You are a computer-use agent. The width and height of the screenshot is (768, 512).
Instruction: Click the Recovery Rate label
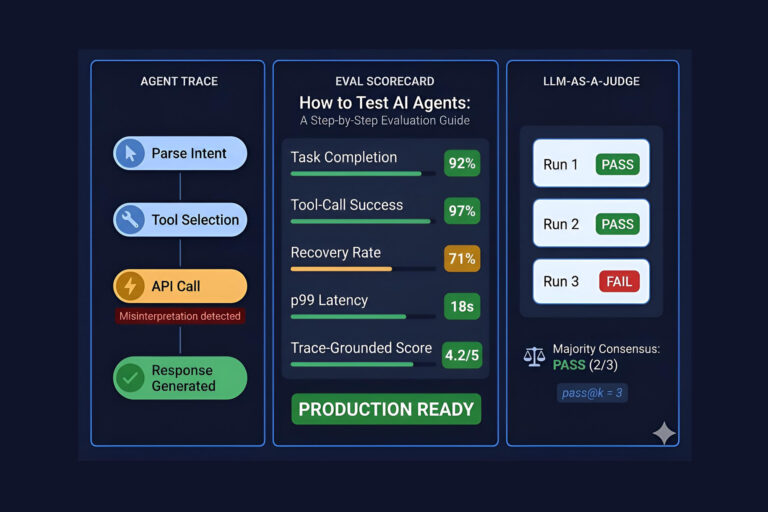[x=336, y=252]
